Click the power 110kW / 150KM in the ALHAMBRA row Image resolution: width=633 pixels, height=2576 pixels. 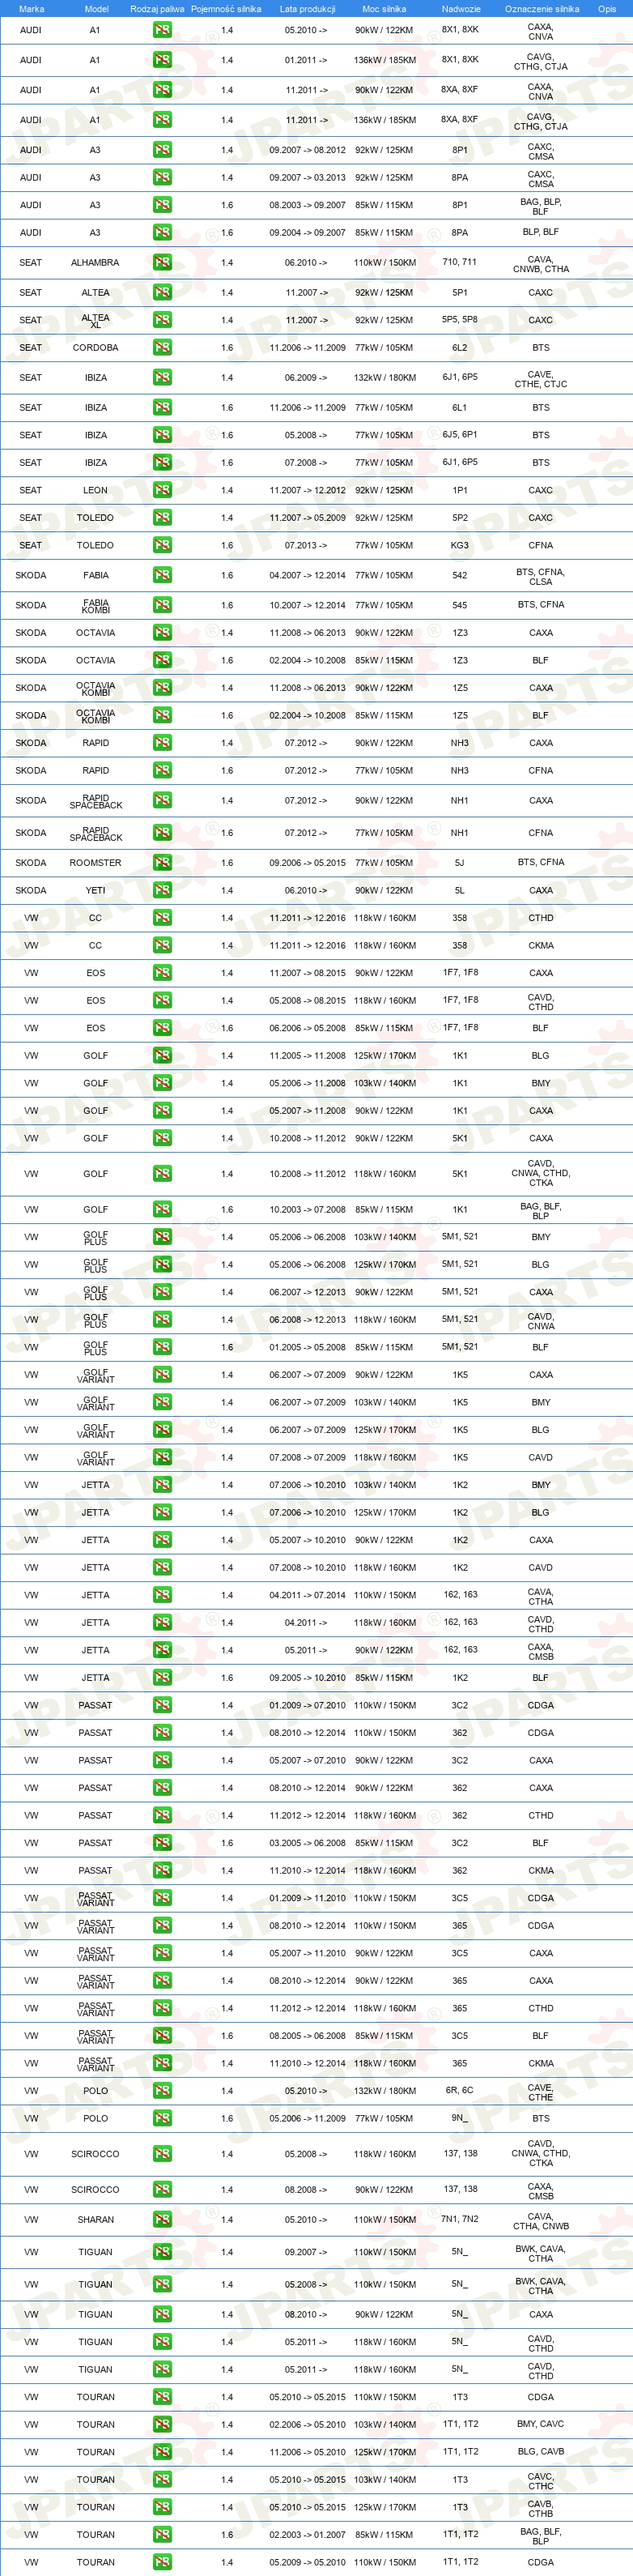[385, 263]
